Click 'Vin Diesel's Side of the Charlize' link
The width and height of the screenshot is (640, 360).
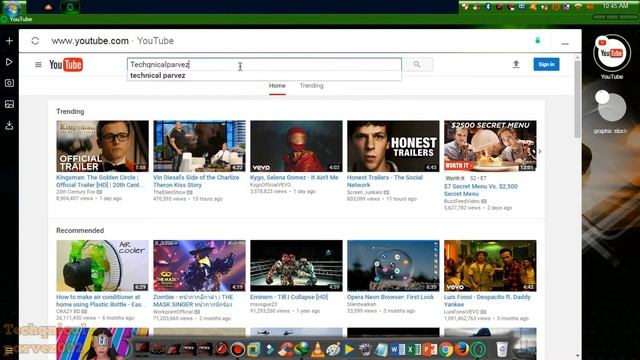(196, 181)
